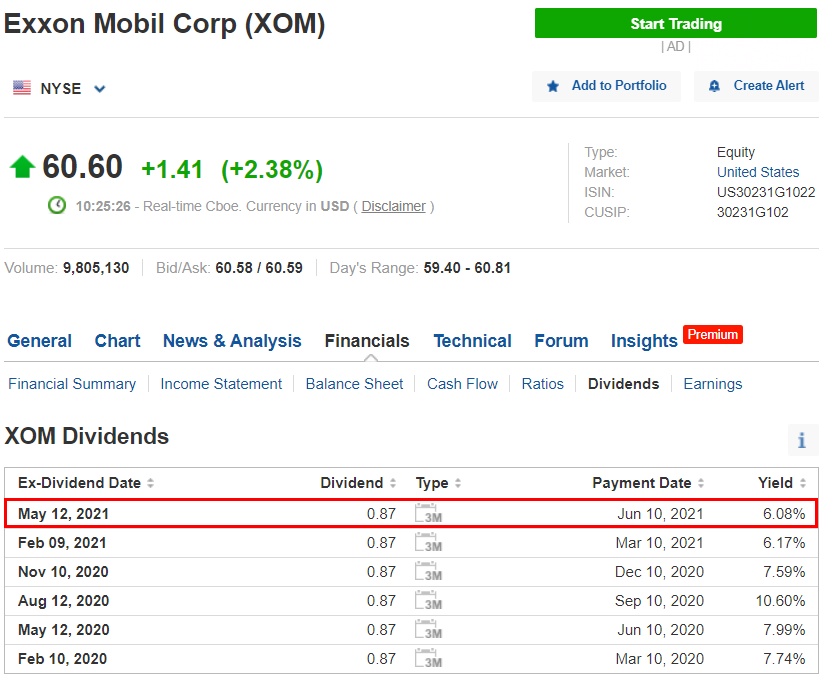Click the Dec 10, 2020 payment date

tap(659, 572)
